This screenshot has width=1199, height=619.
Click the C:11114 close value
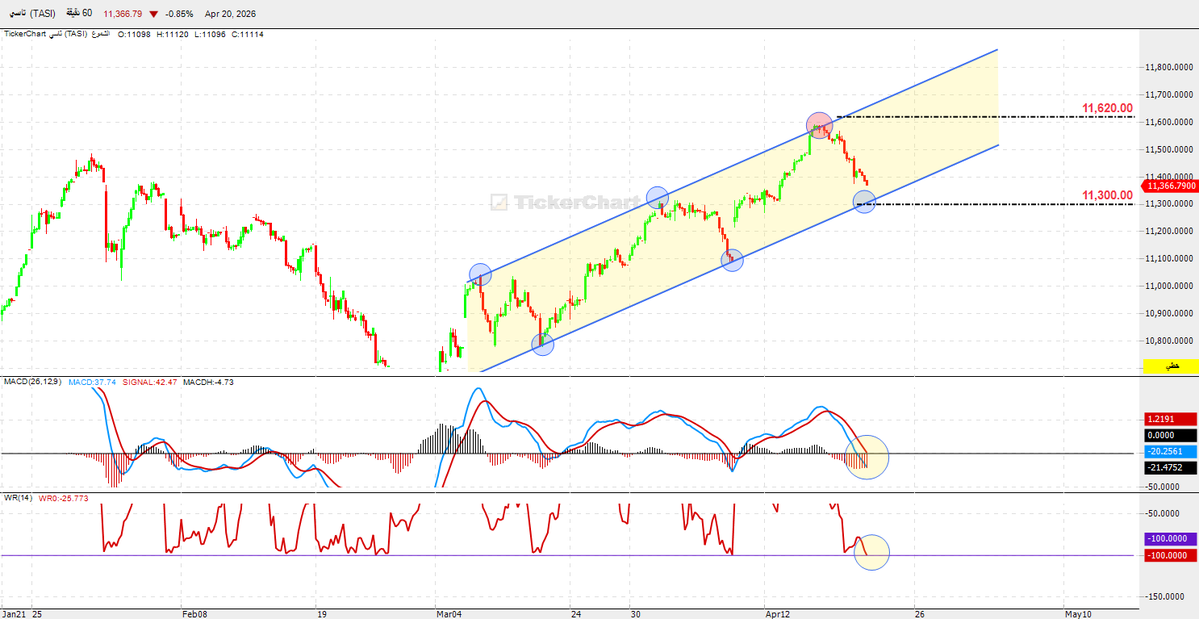[247, 34]
